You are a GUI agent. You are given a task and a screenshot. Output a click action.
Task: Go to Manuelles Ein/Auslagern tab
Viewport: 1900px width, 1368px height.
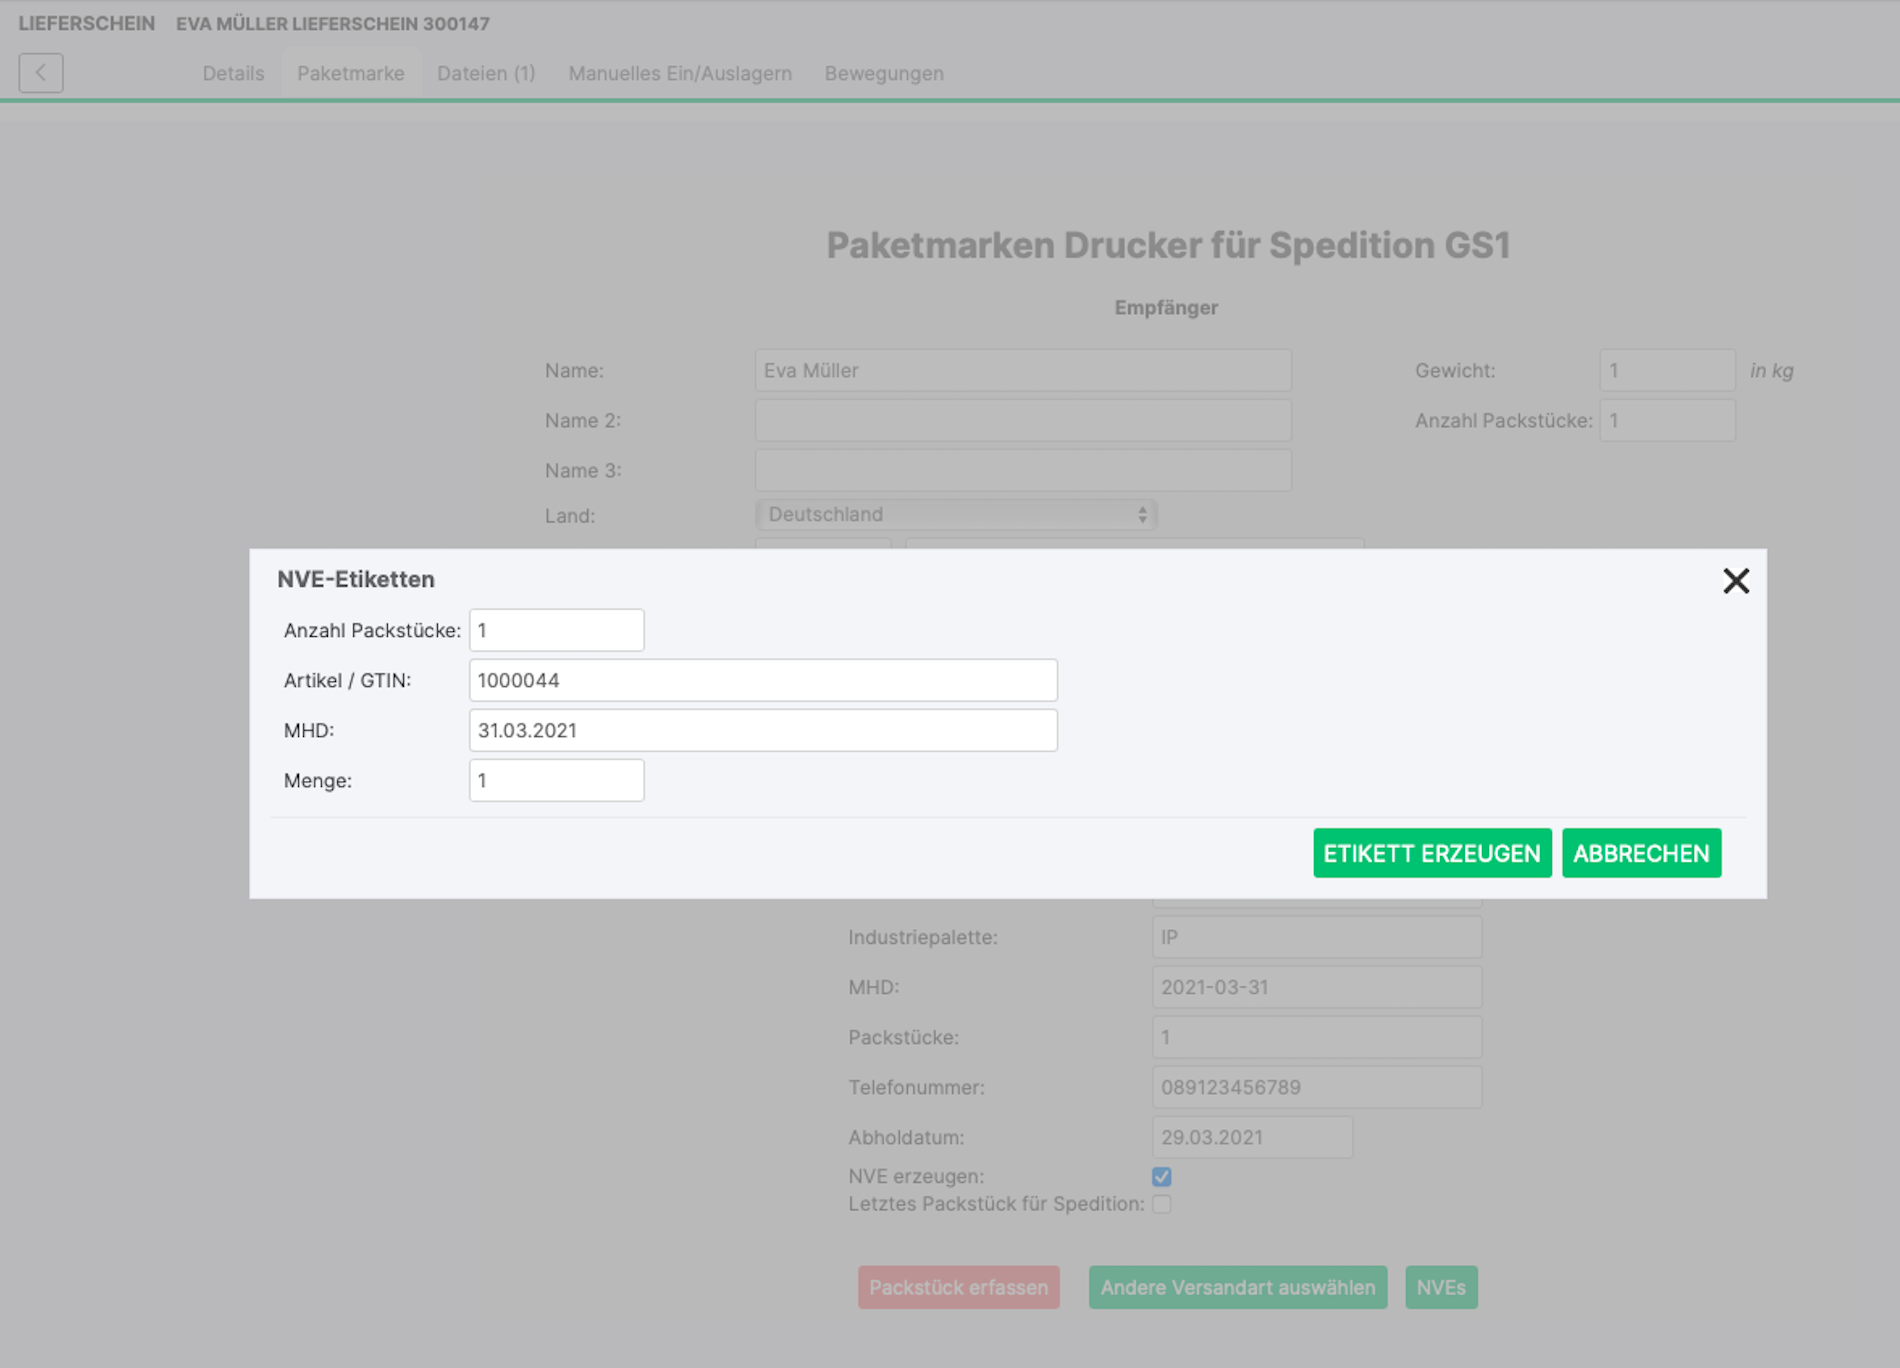680,73
